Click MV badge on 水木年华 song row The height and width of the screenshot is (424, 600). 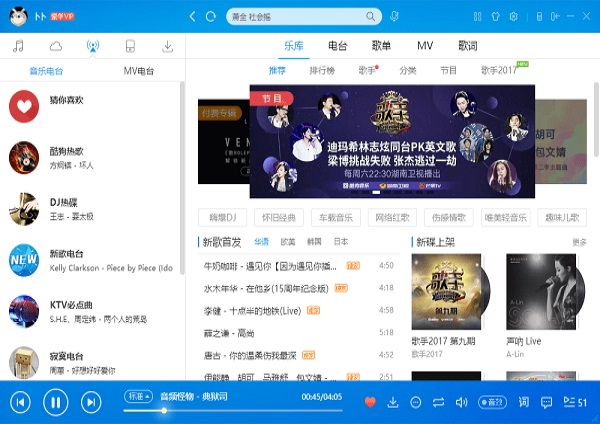[x=341, y=288]
